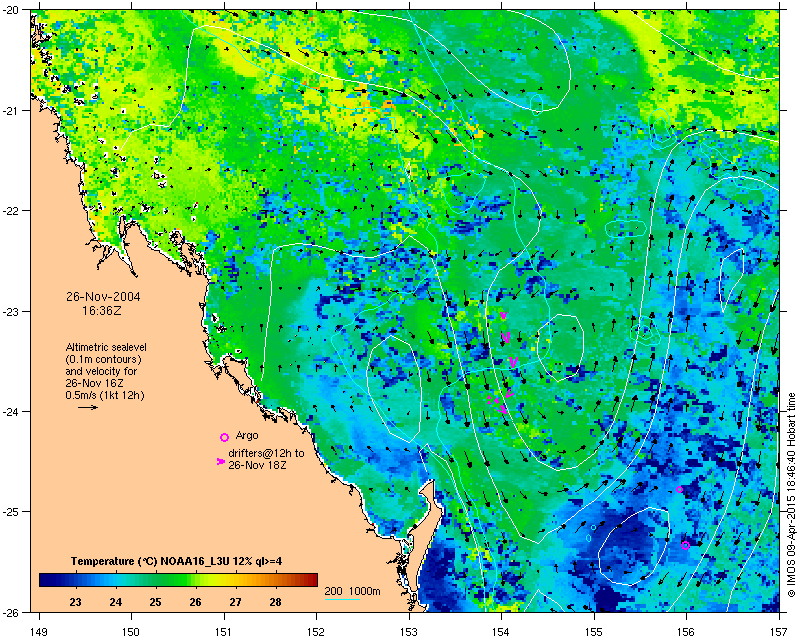Select the Argo float circle near 24.8°S 156°E

tap(679, 489)
